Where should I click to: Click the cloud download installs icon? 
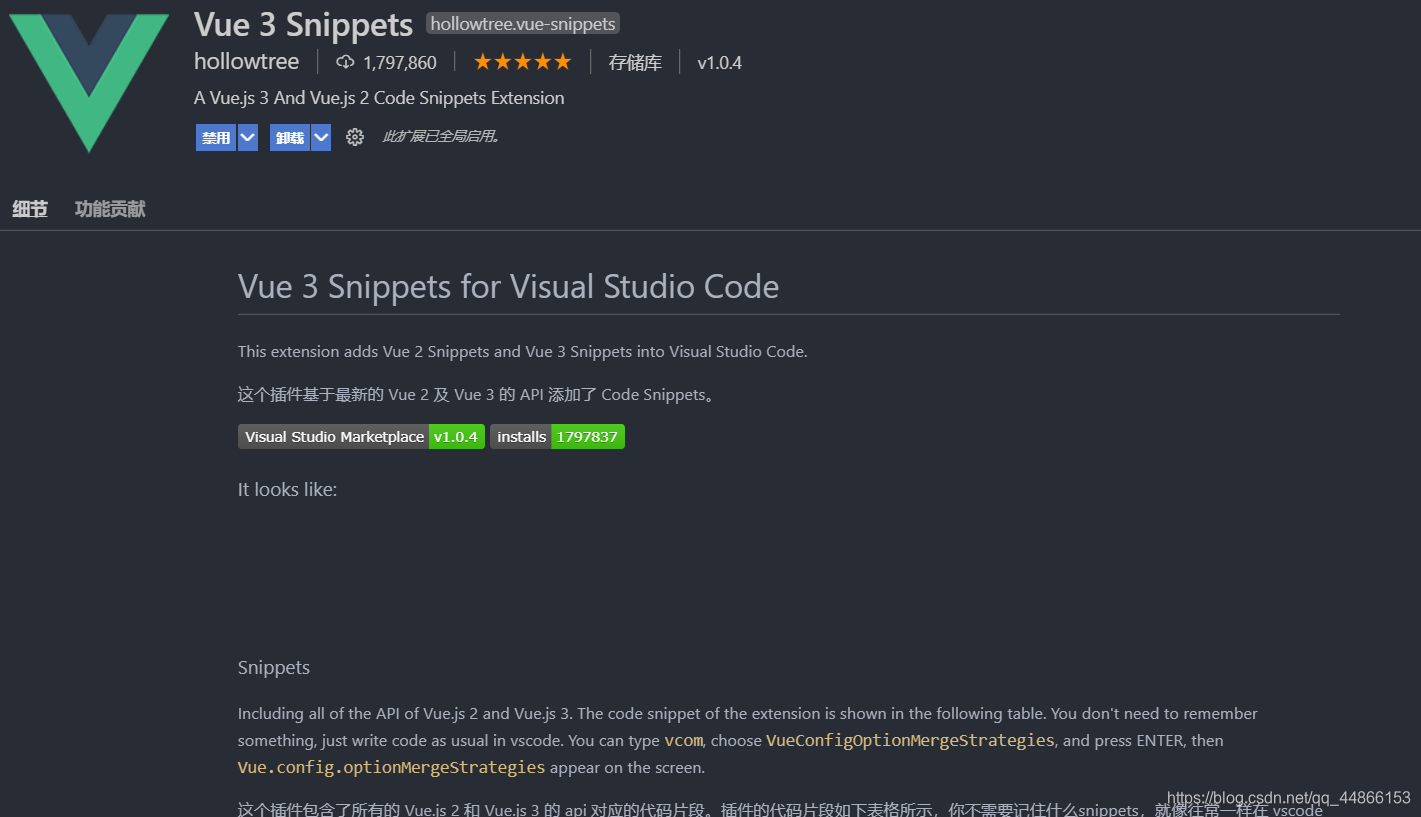(x=345, y=62)
